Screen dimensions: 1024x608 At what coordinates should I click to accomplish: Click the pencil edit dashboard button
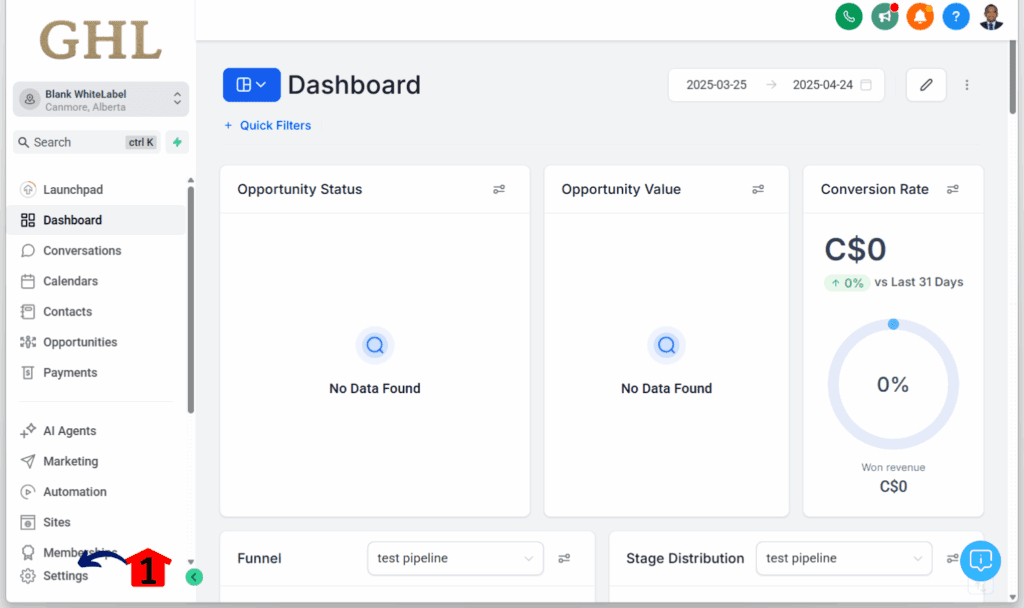pos(926,85)
